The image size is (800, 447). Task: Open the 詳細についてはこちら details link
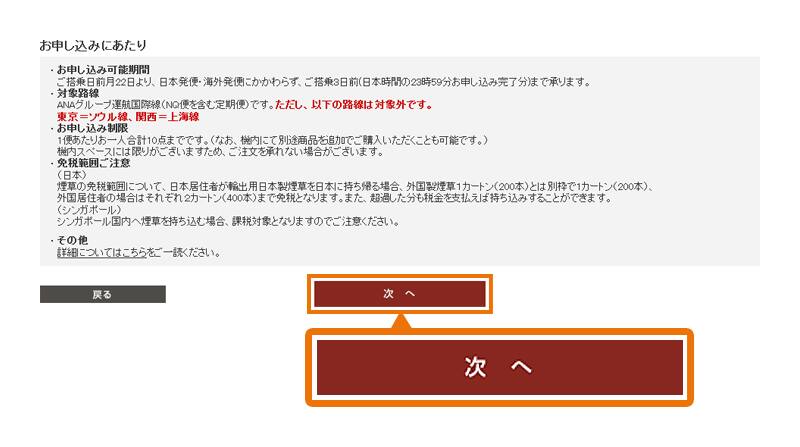pos(102,253)
